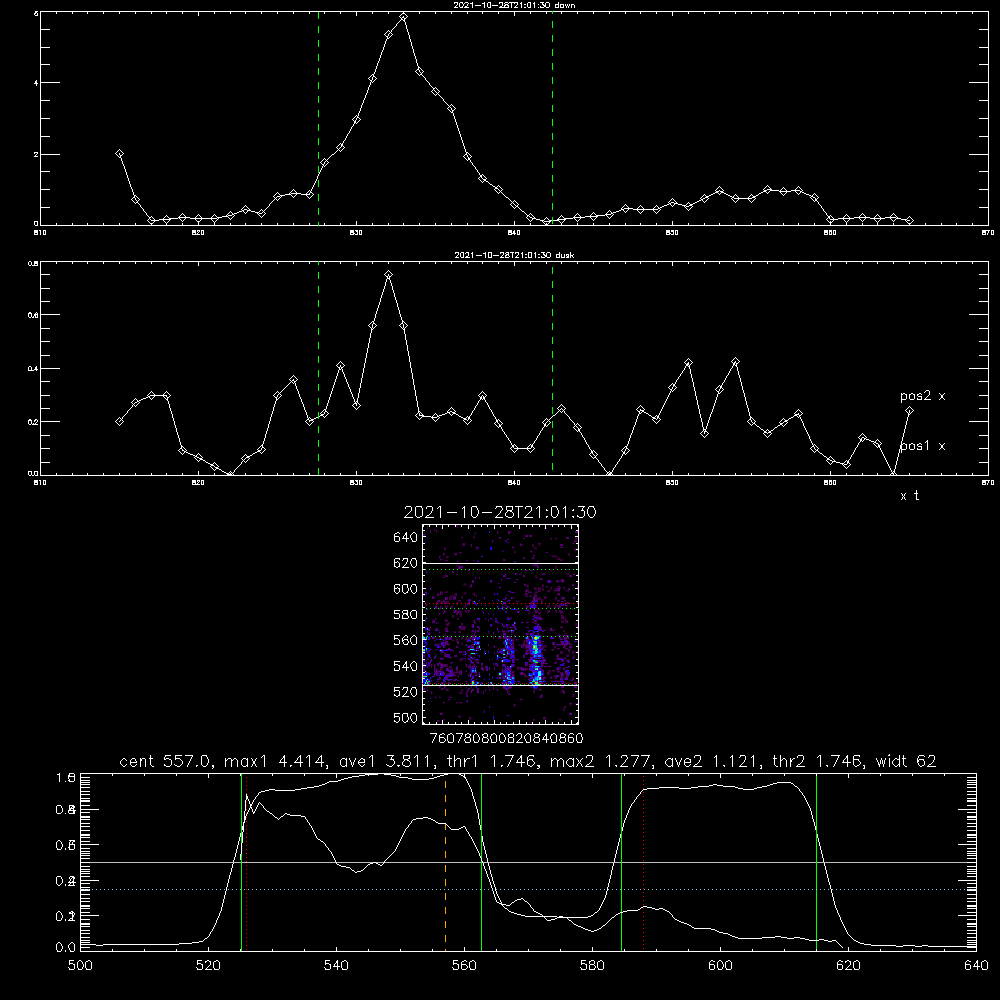Click the 'ave2 1.121' value
Viewport: 1000px width, 1000px height.
(712, 761)
